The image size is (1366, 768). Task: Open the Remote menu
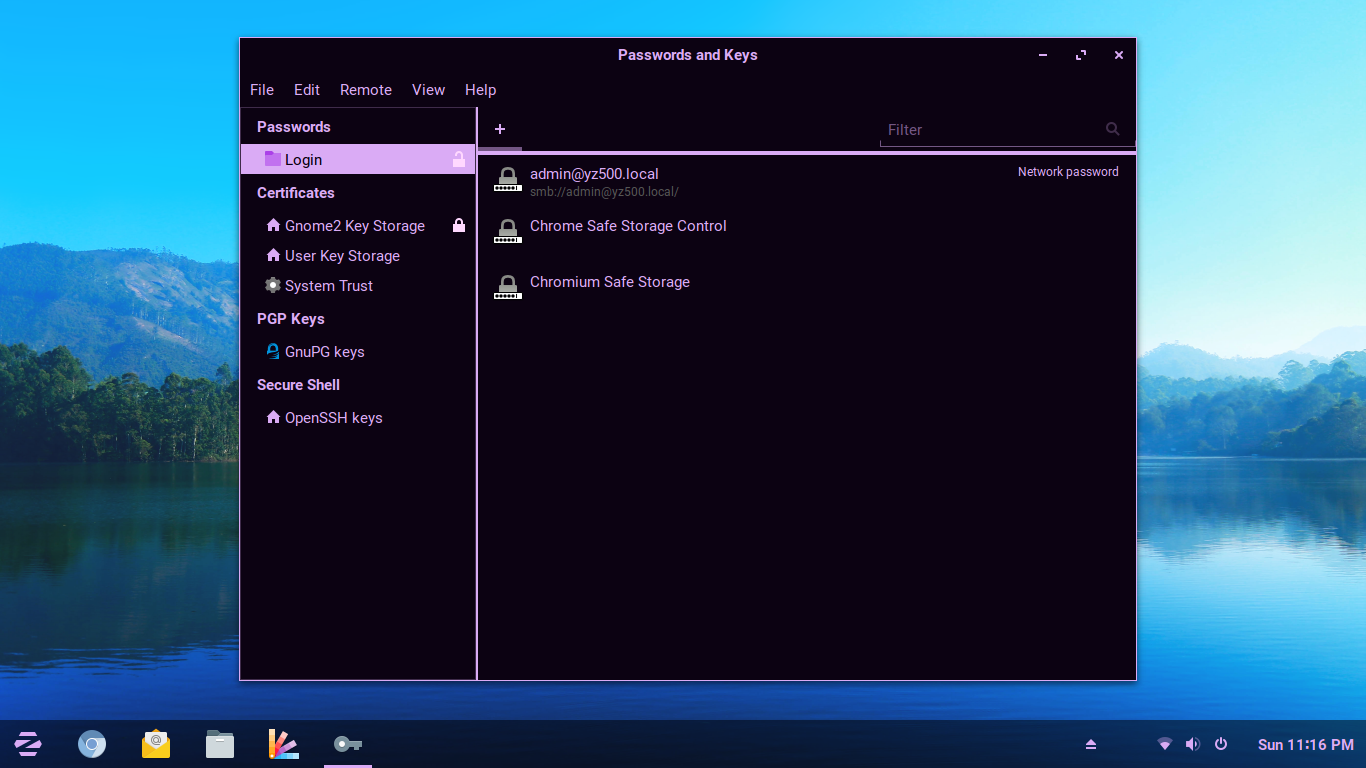point(366,90)
